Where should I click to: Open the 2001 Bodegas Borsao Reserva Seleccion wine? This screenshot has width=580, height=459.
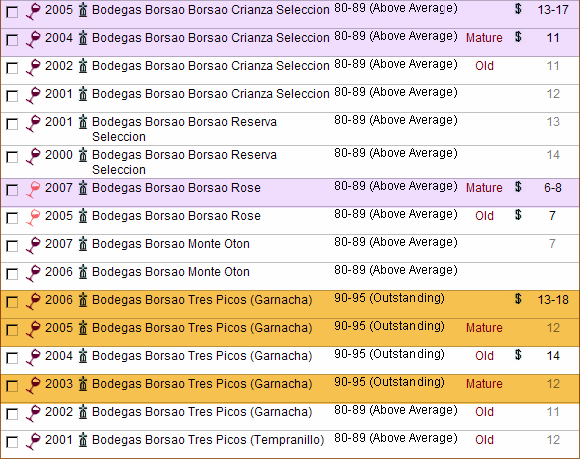click(184, 129)
